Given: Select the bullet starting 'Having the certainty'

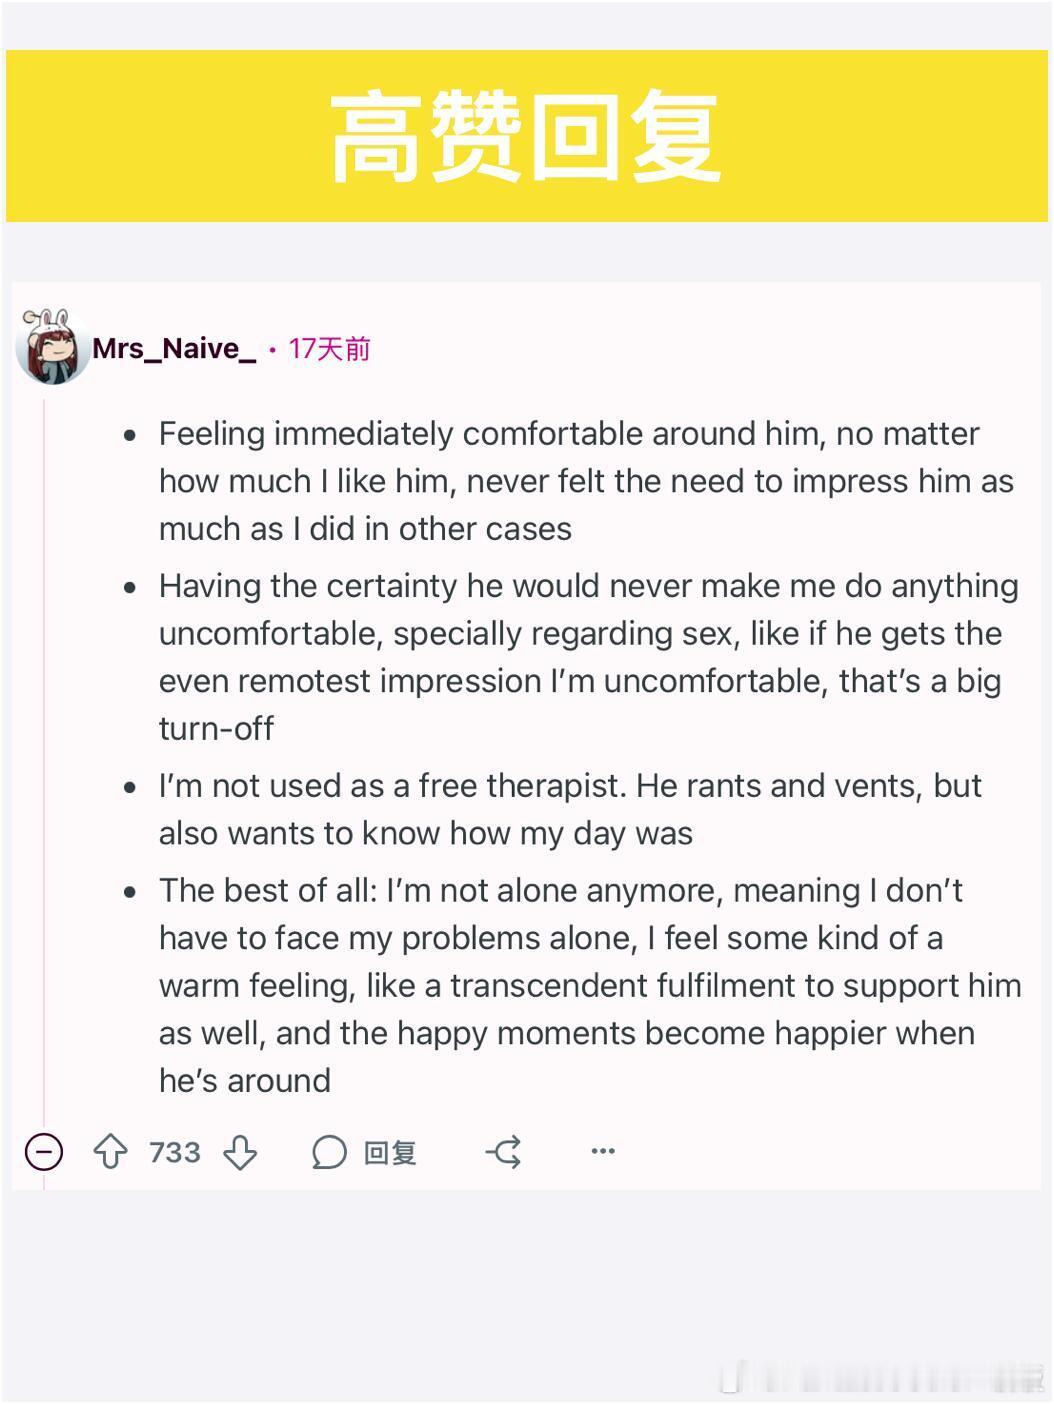Looking at the screenshot, I should click(x=590, y=657).
